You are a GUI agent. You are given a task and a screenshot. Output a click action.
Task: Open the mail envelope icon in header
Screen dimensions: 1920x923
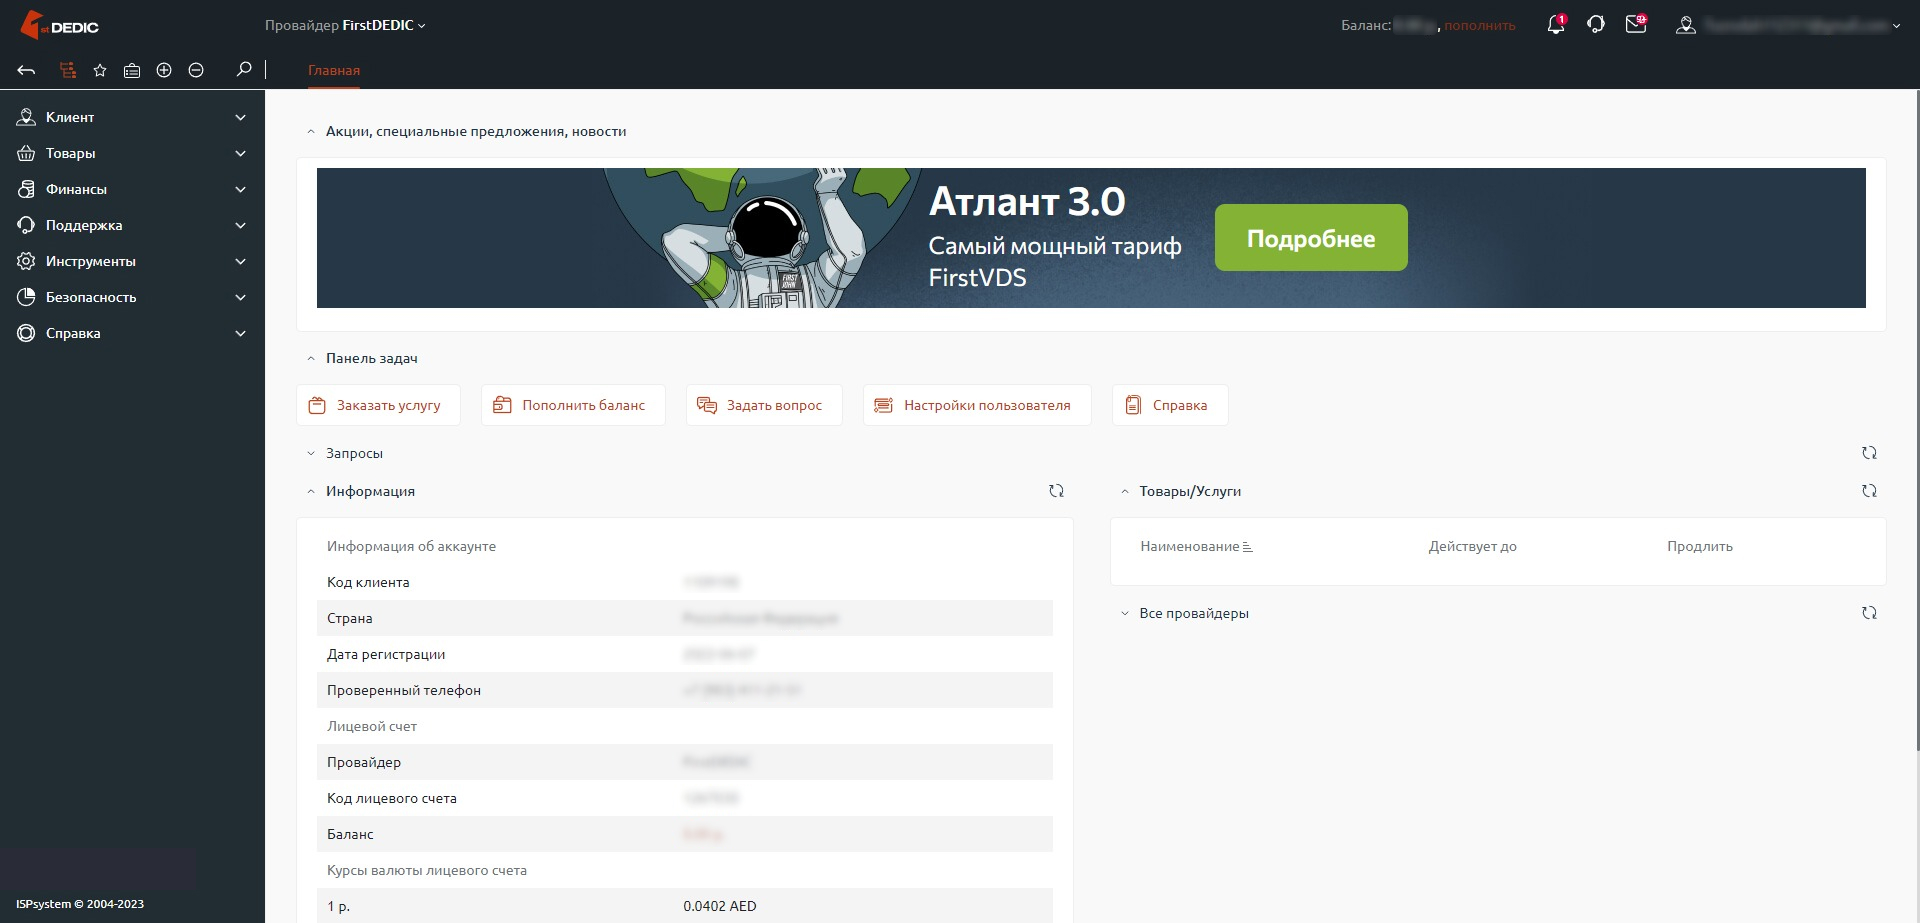coord(1636,25)
